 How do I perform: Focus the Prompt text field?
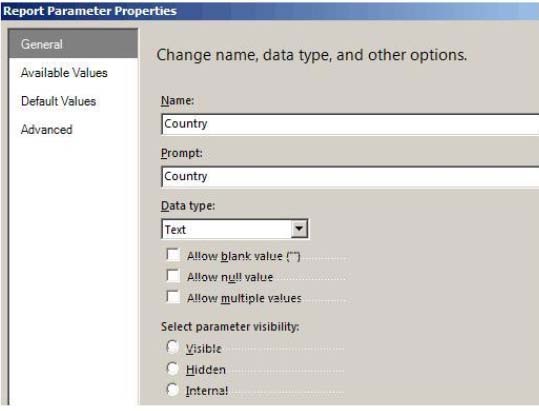(350, 177)
